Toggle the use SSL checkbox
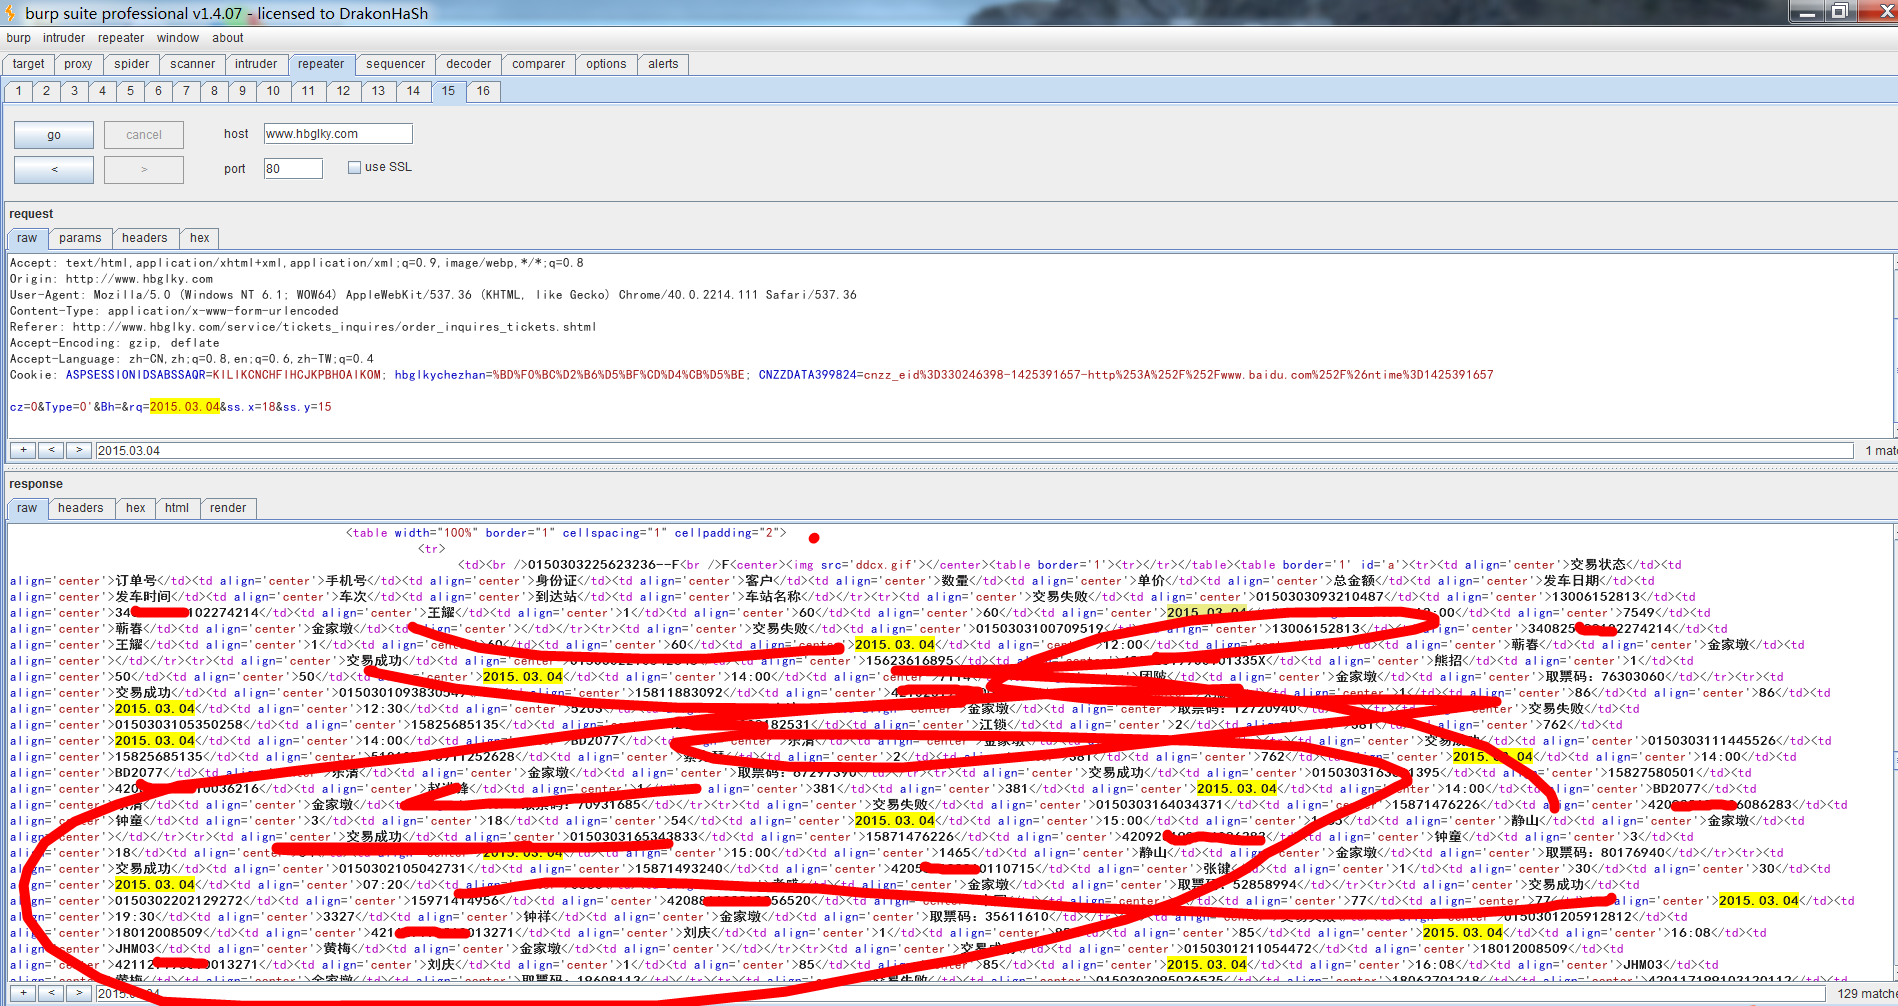 tap(354, 168)
